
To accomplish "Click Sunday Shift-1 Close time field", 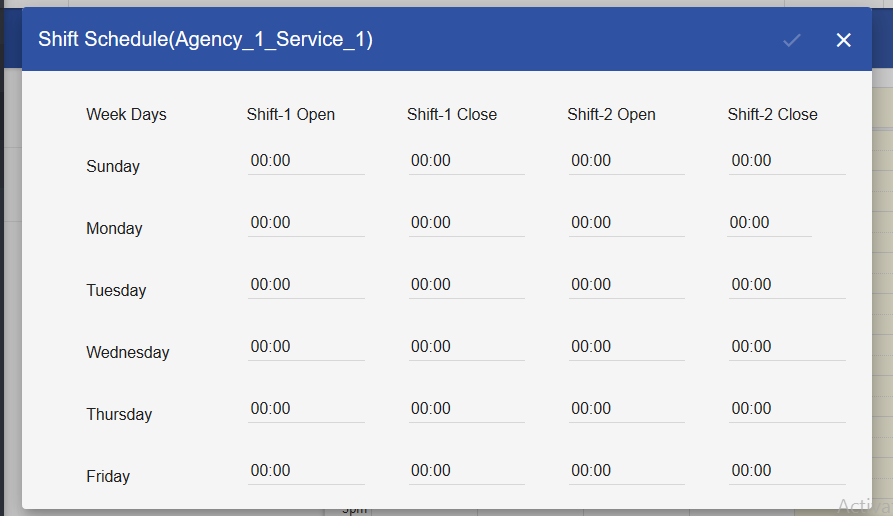I will [x=466, y=161].
